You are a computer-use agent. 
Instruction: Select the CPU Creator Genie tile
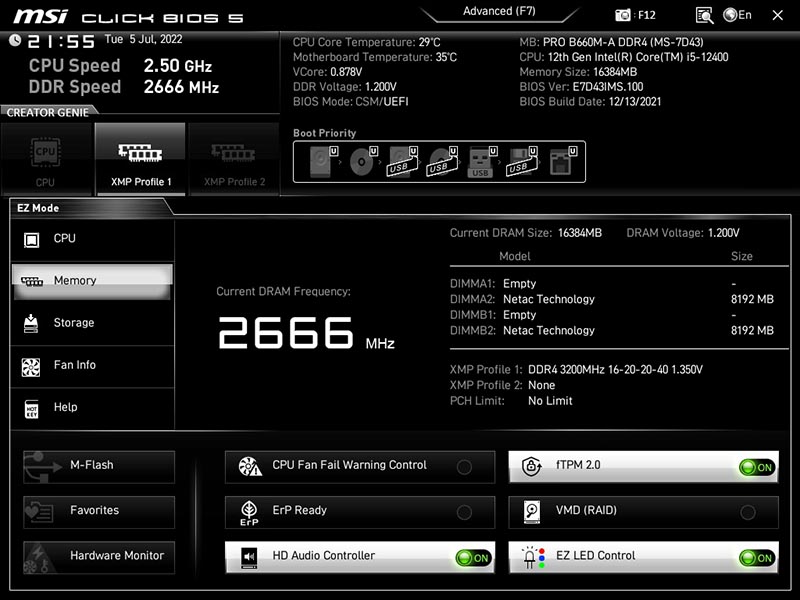[x=46, y=159]
